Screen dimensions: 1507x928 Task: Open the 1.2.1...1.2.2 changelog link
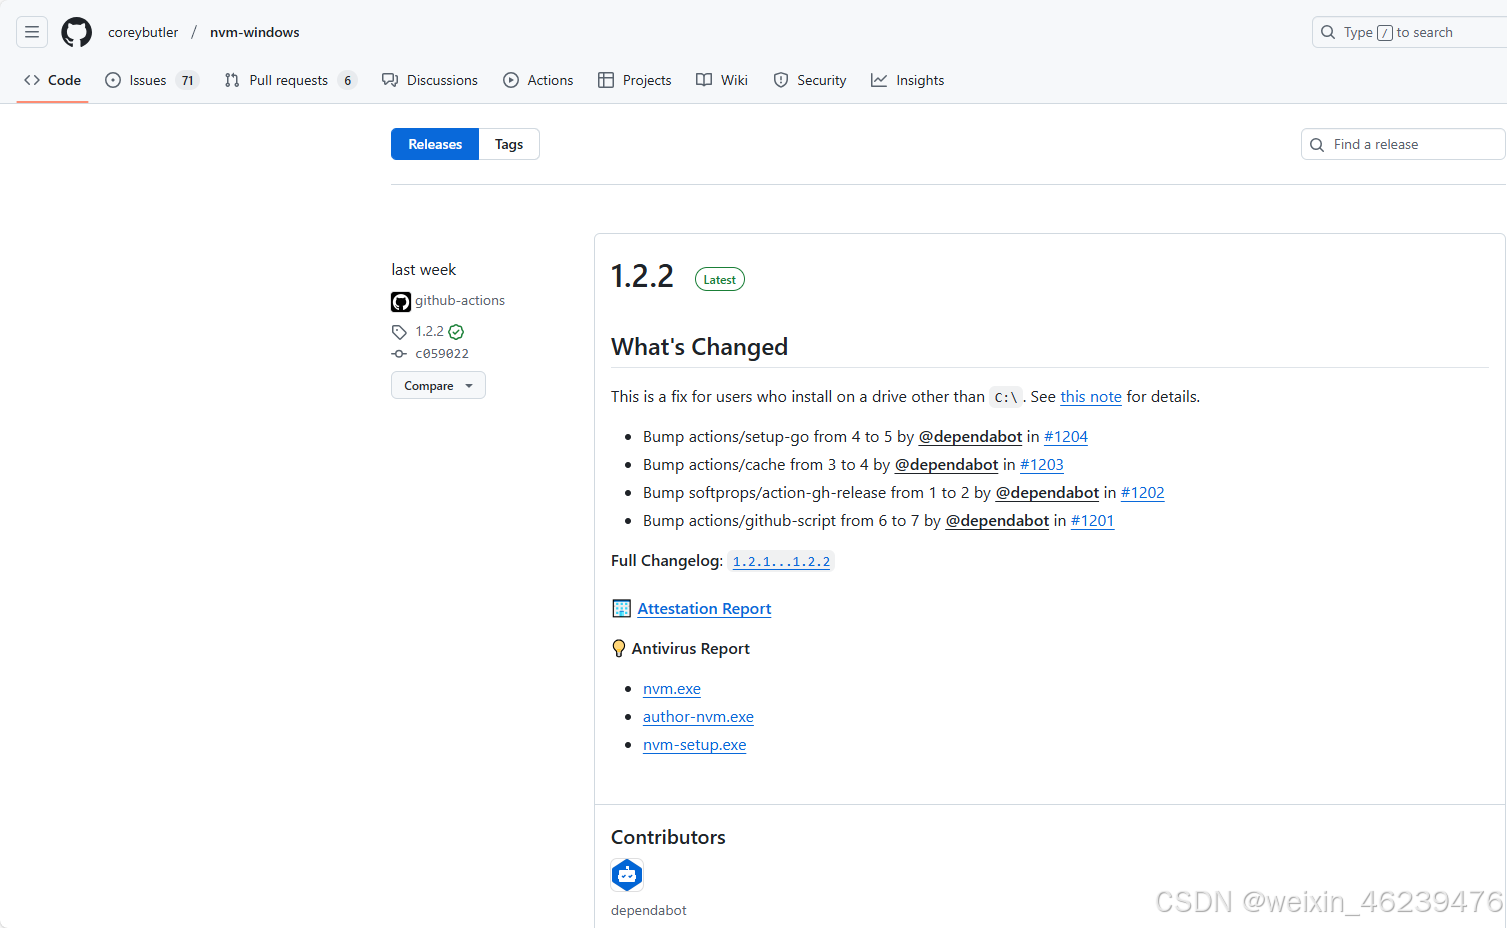pyautogui.click(x=781, y=562)
